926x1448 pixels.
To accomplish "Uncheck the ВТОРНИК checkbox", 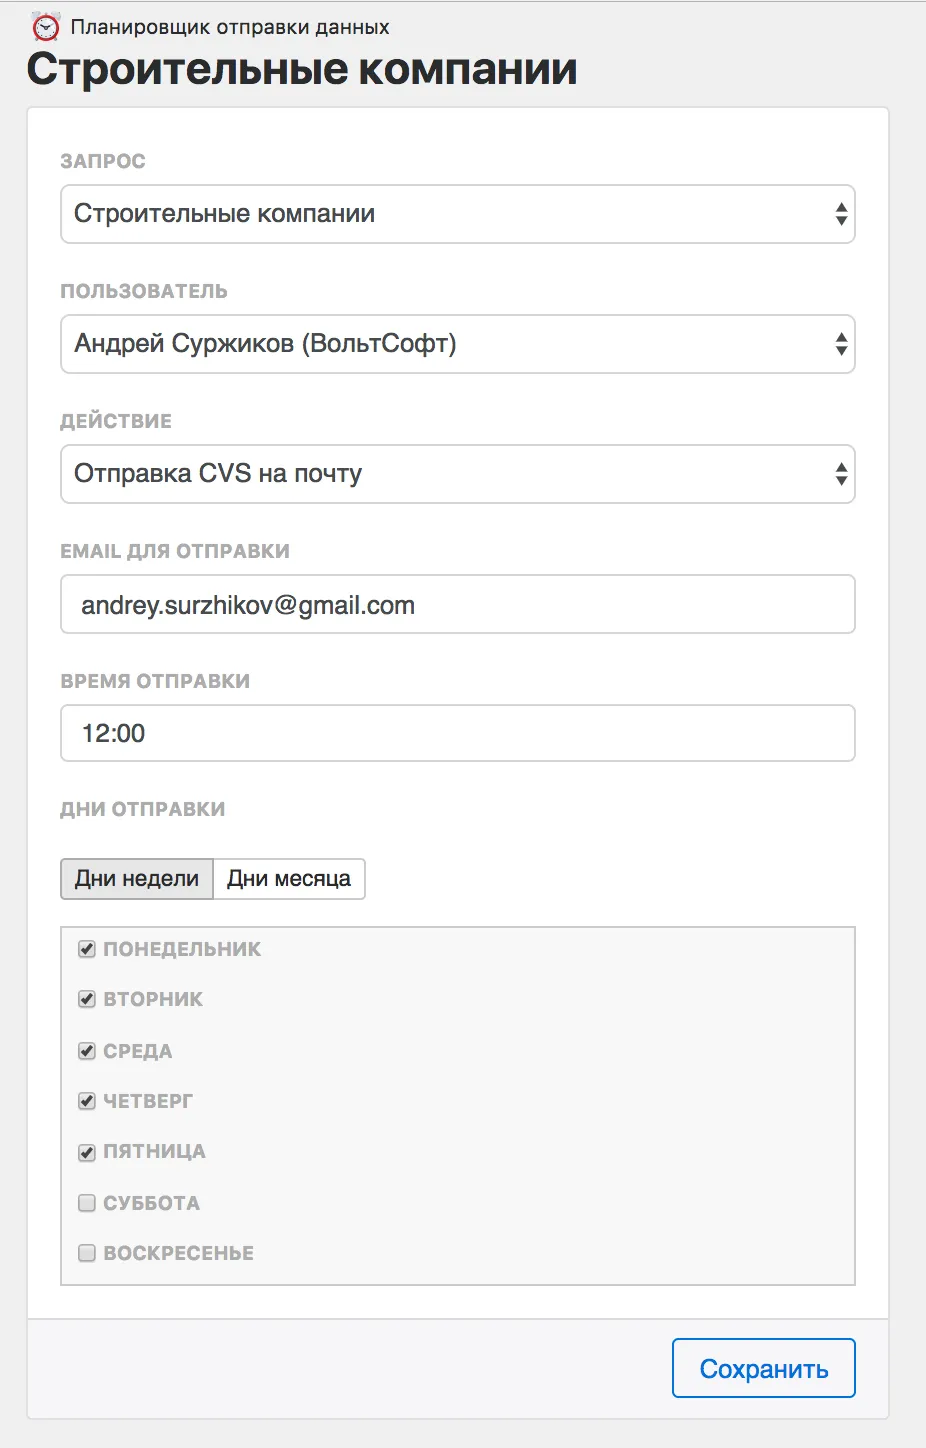I will coord(86,999).
